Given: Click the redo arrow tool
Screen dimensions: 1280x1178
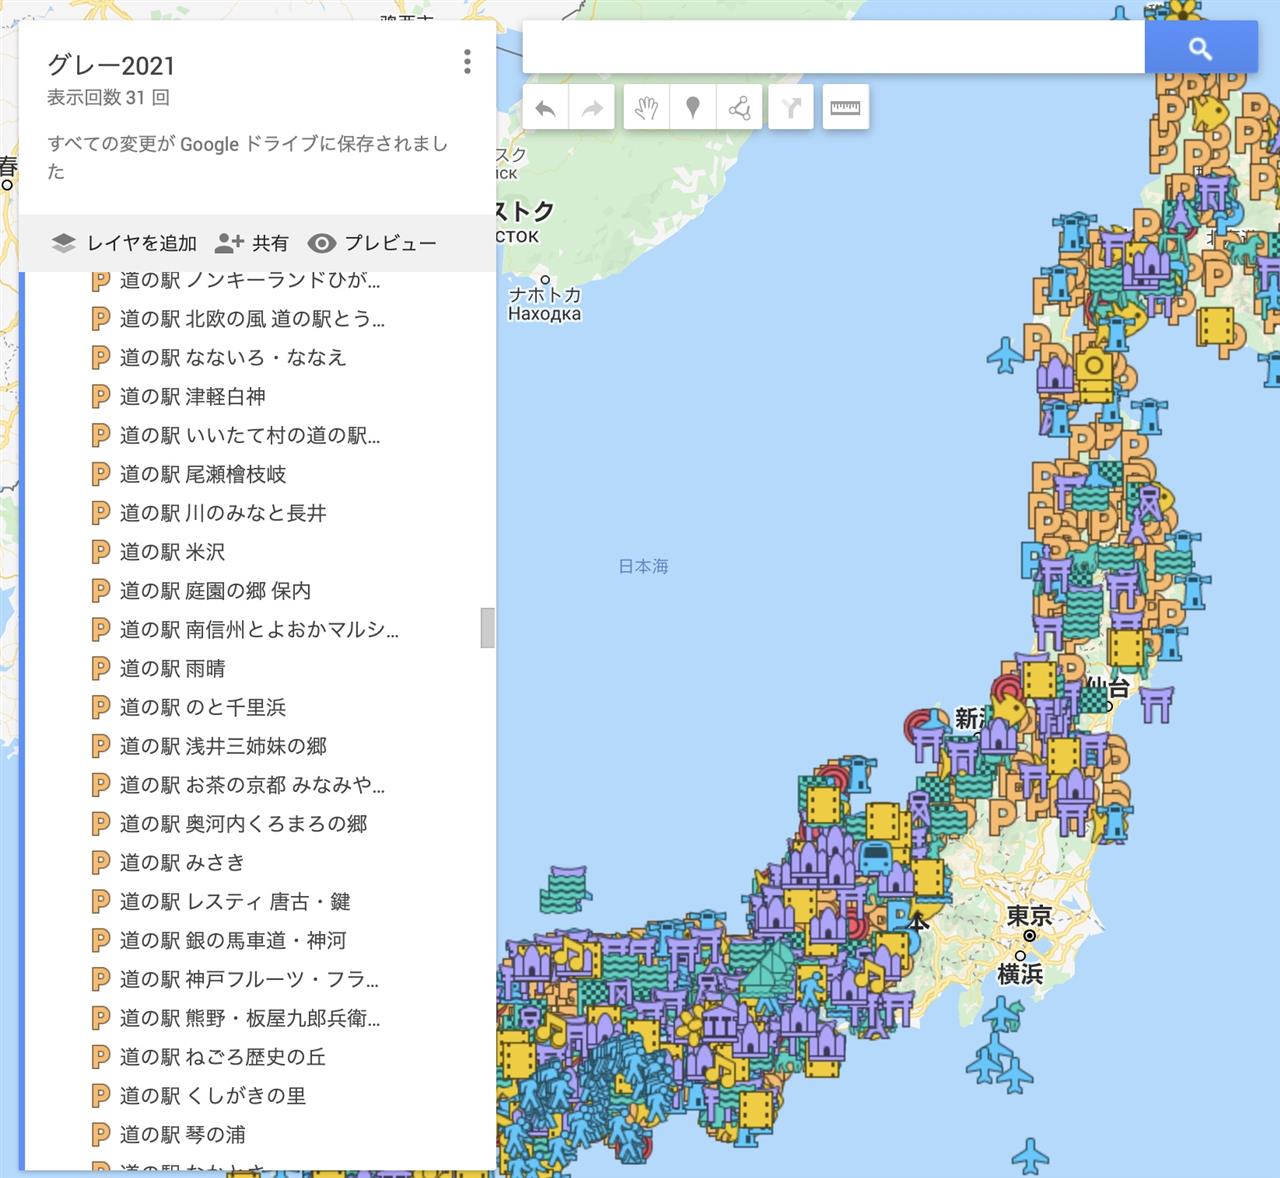Looking at the screenshot, I should [x=592, y=108].
